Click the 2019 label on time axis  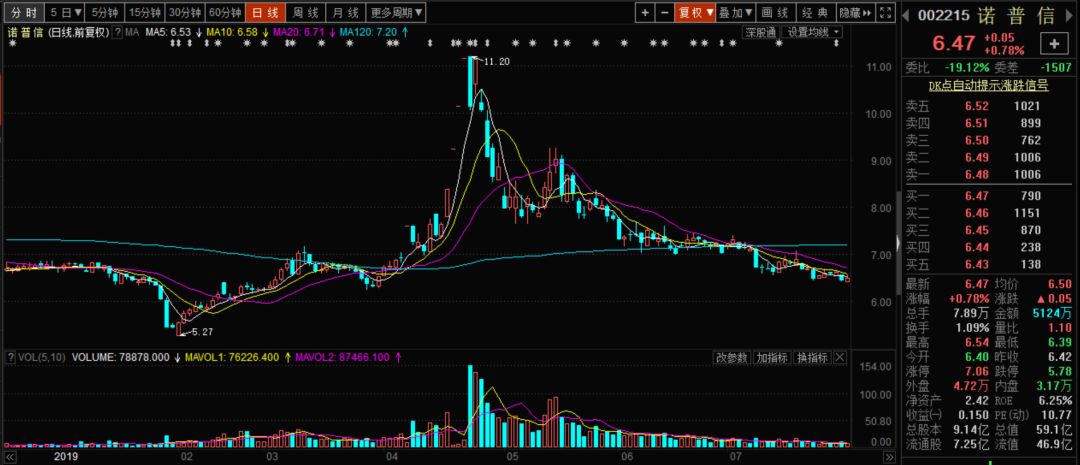tap(66, 457)
